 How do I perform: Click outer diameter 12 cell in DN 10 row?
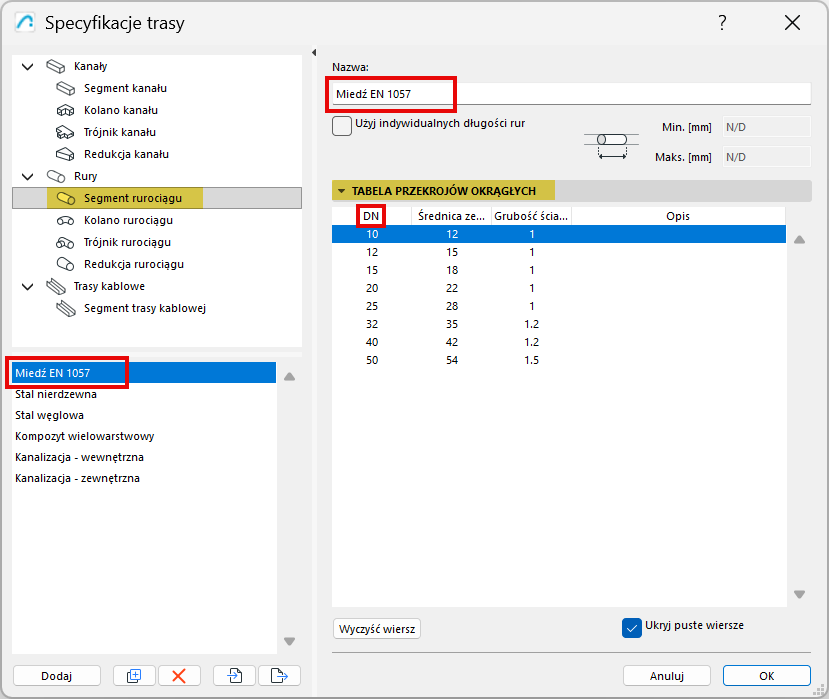[x=452, y=234]
